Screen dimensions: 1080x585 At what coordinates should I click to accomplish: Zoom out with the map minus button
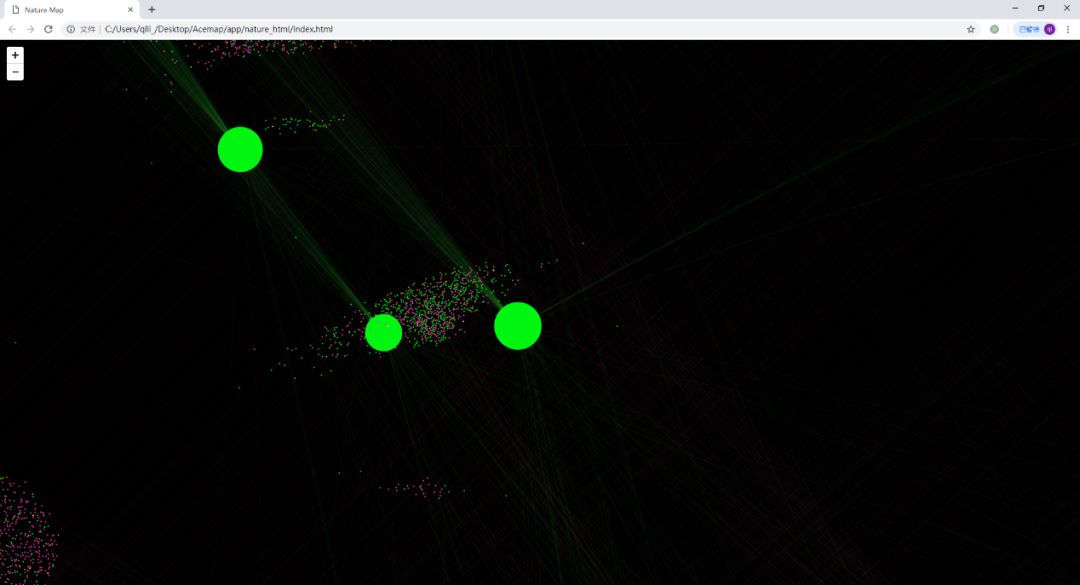[x=15, y=72]
